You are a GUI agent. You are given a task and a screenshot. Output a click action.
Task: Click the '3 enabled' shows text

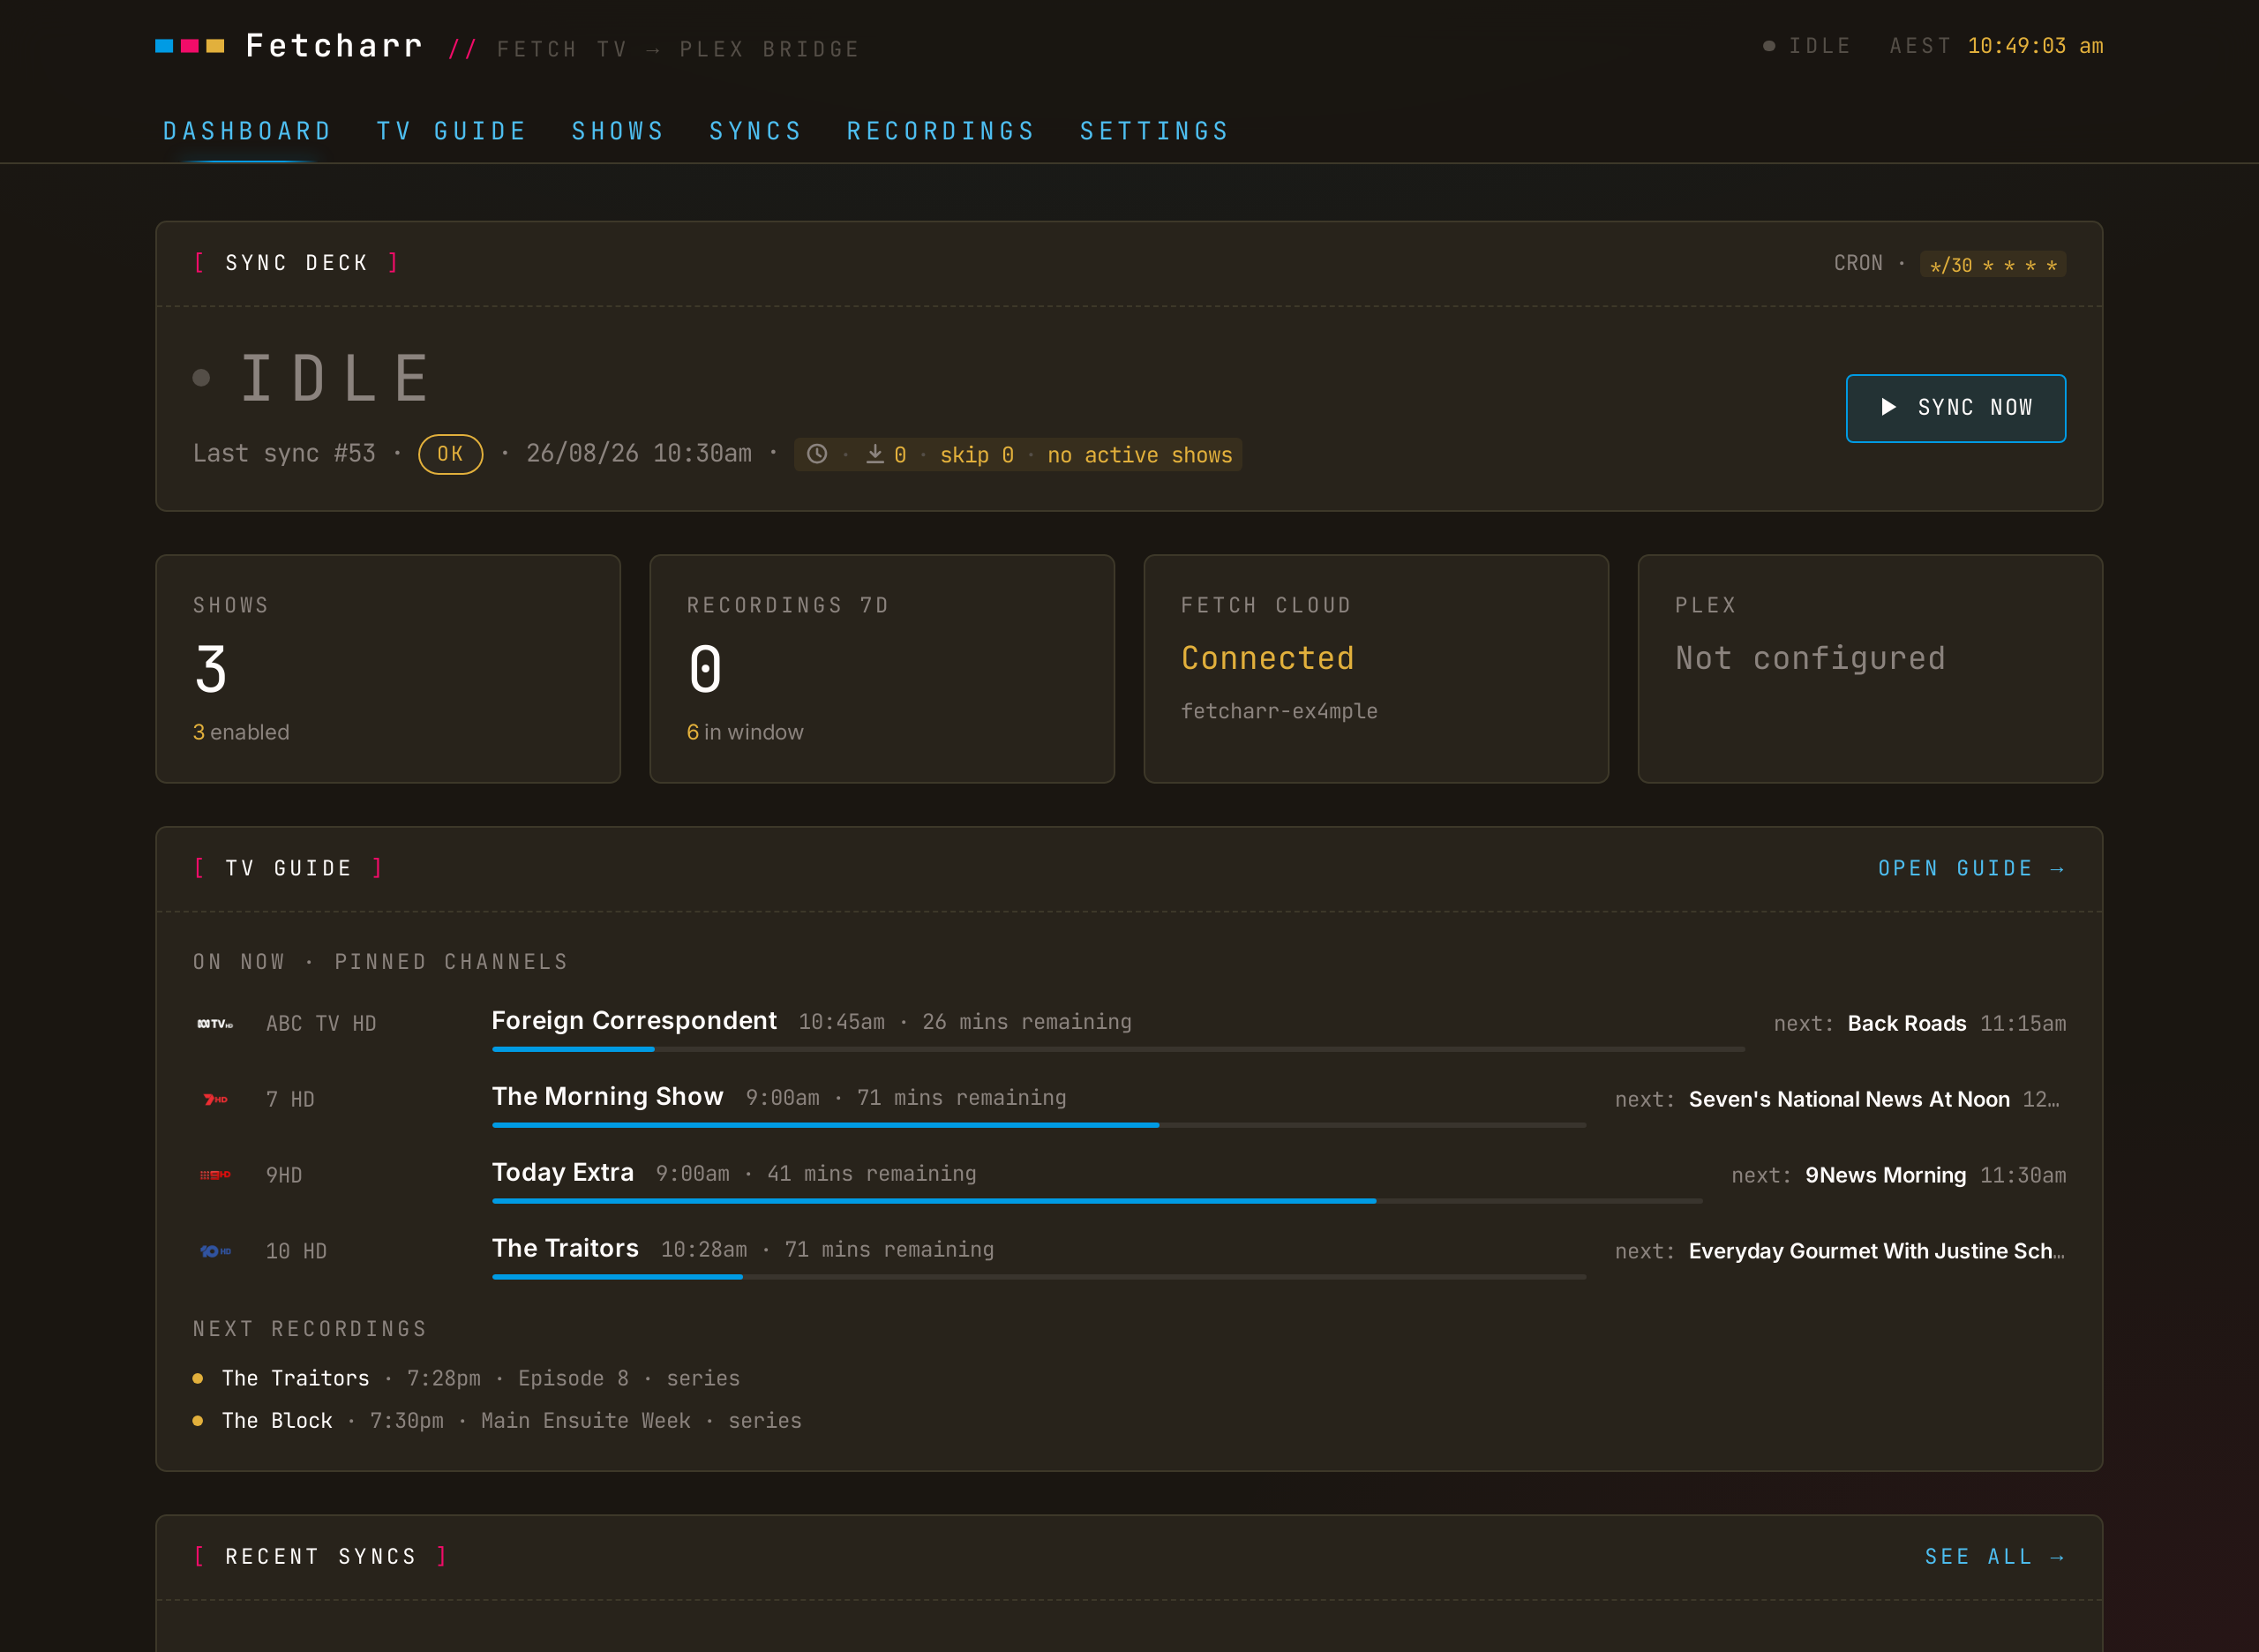pyautogui.click(x=241, y=732)
